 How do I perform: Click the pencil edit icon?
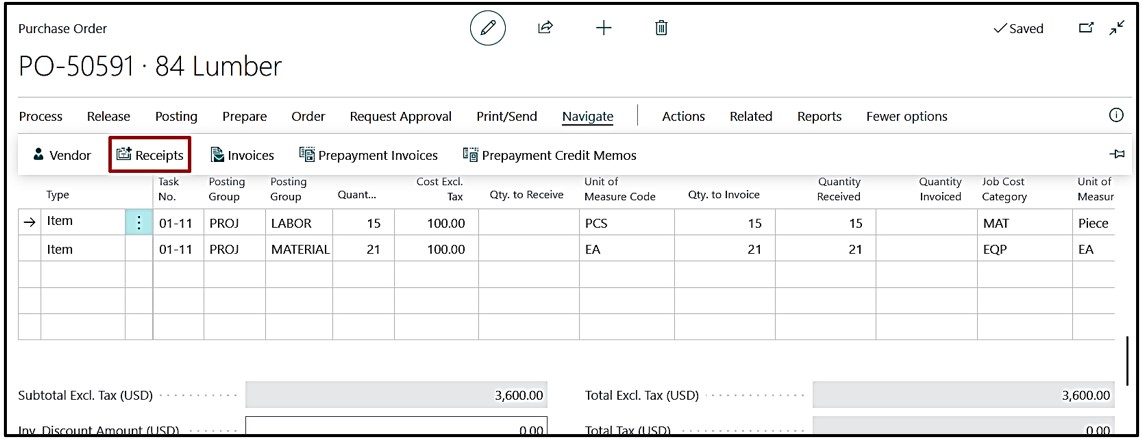(x=488, y=30)
